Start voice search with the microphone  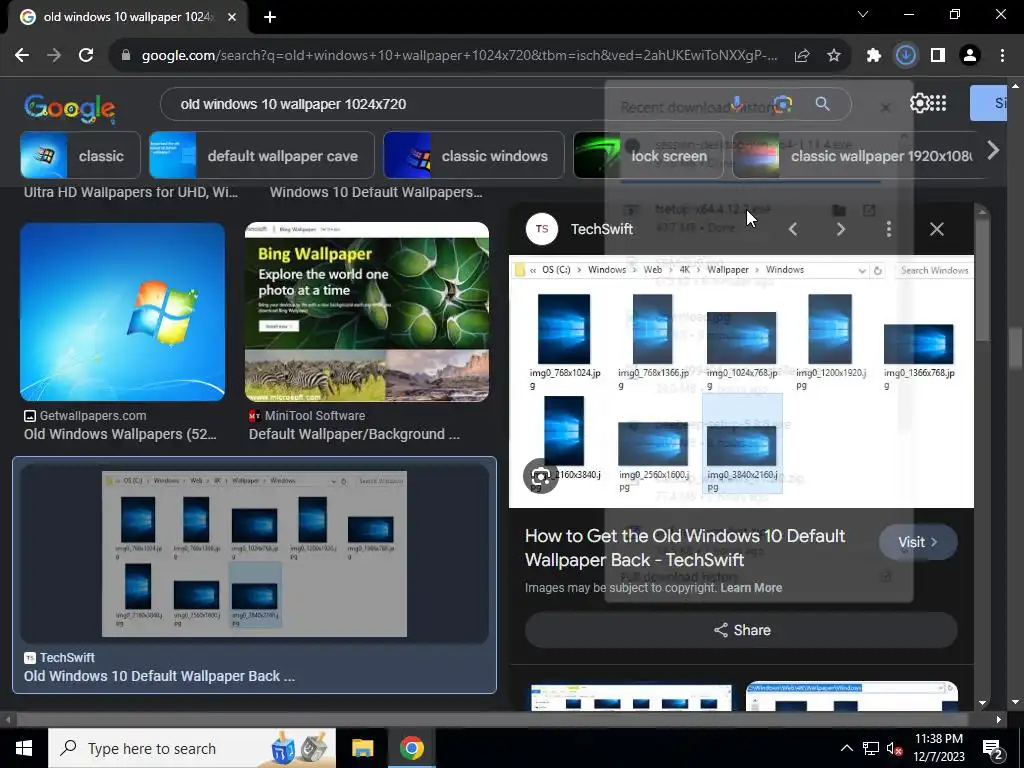click(x=737, y=104)
